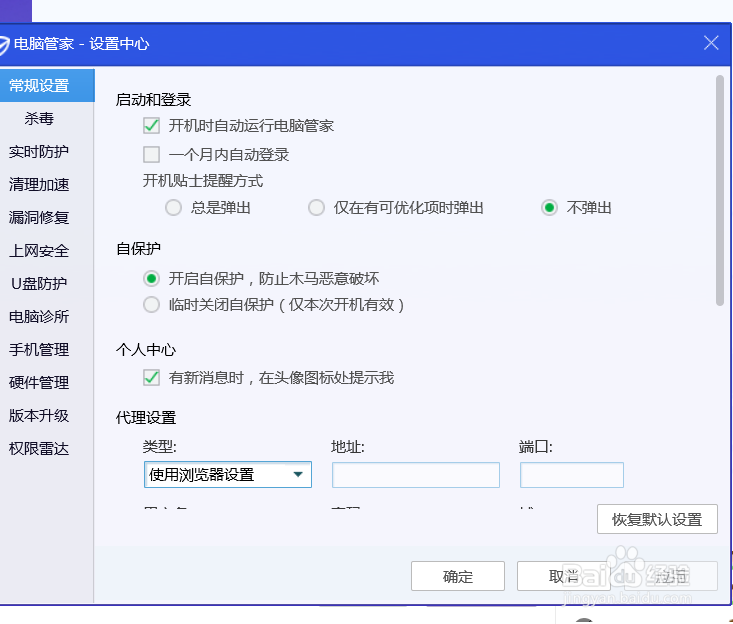Click the proxy 端口 input field

click(x=572, y=475)
